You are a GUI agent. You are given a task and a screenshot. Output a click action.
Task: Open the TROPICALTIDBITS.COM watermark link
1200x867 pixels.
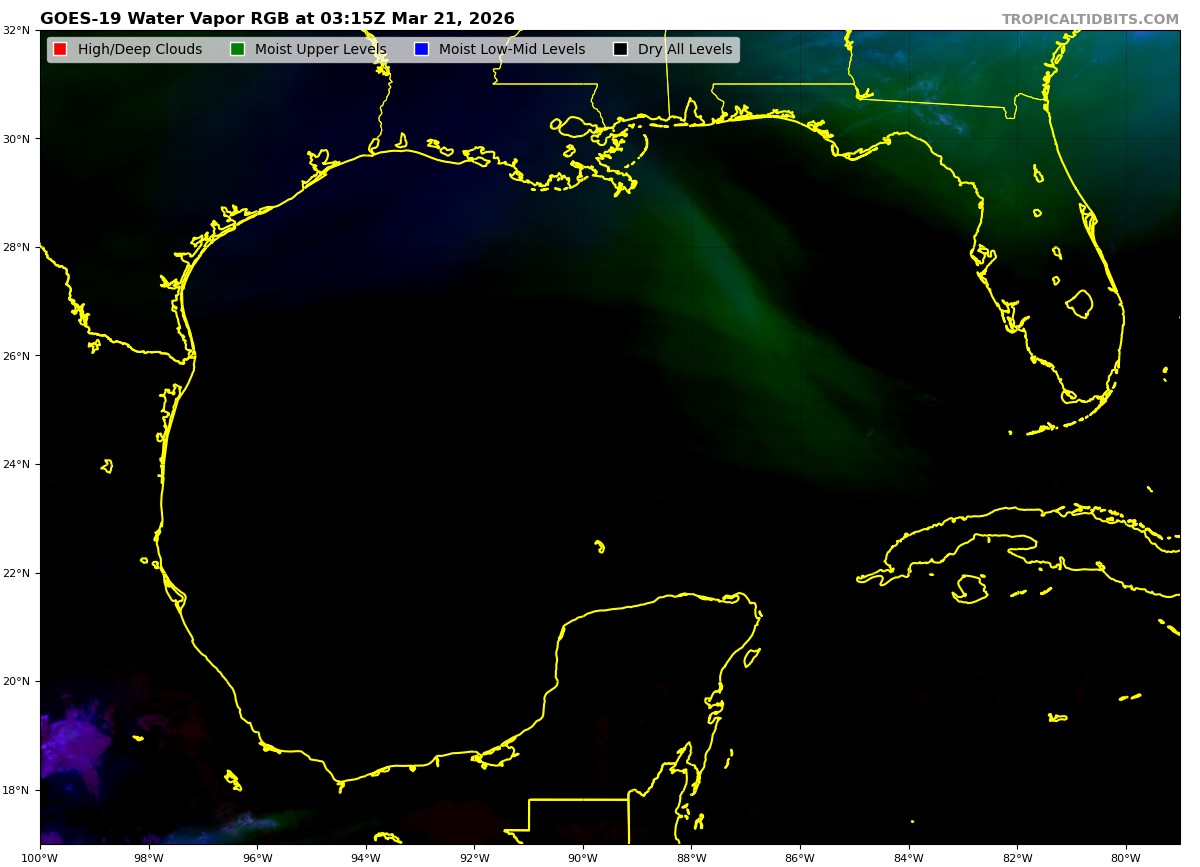pyautogui.click(x=1090, y=19)
